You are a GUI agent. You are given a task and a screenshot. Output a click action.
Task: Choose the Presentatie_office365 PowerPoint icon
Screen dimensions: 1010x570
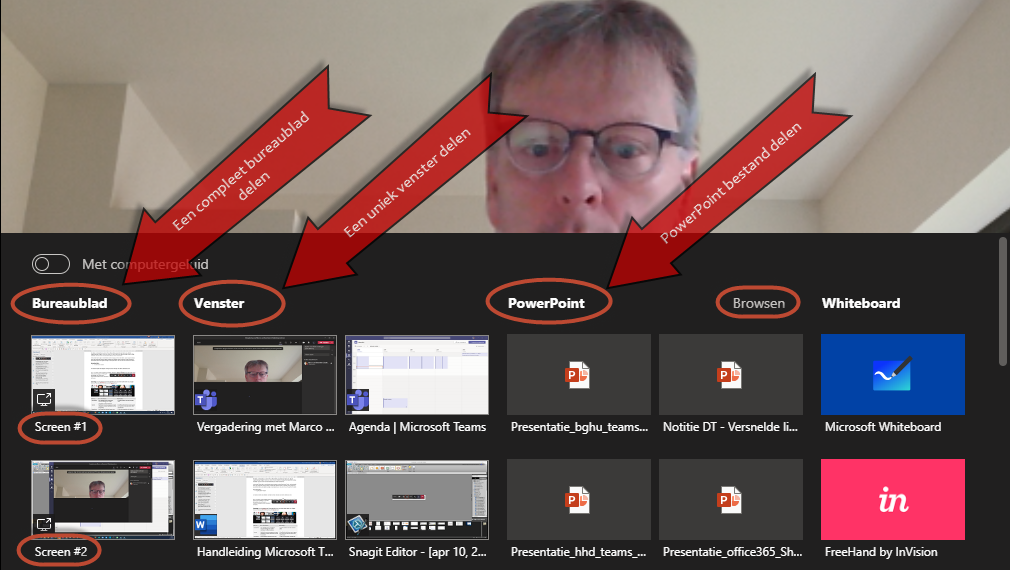[x=730, y=499]
